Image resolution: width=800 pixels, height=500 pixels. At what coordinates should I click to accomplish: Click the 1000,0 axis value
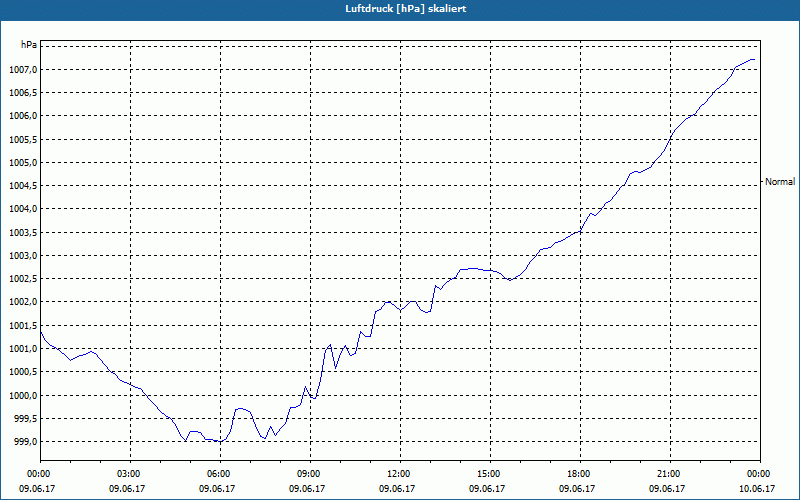tap(23, 395)
